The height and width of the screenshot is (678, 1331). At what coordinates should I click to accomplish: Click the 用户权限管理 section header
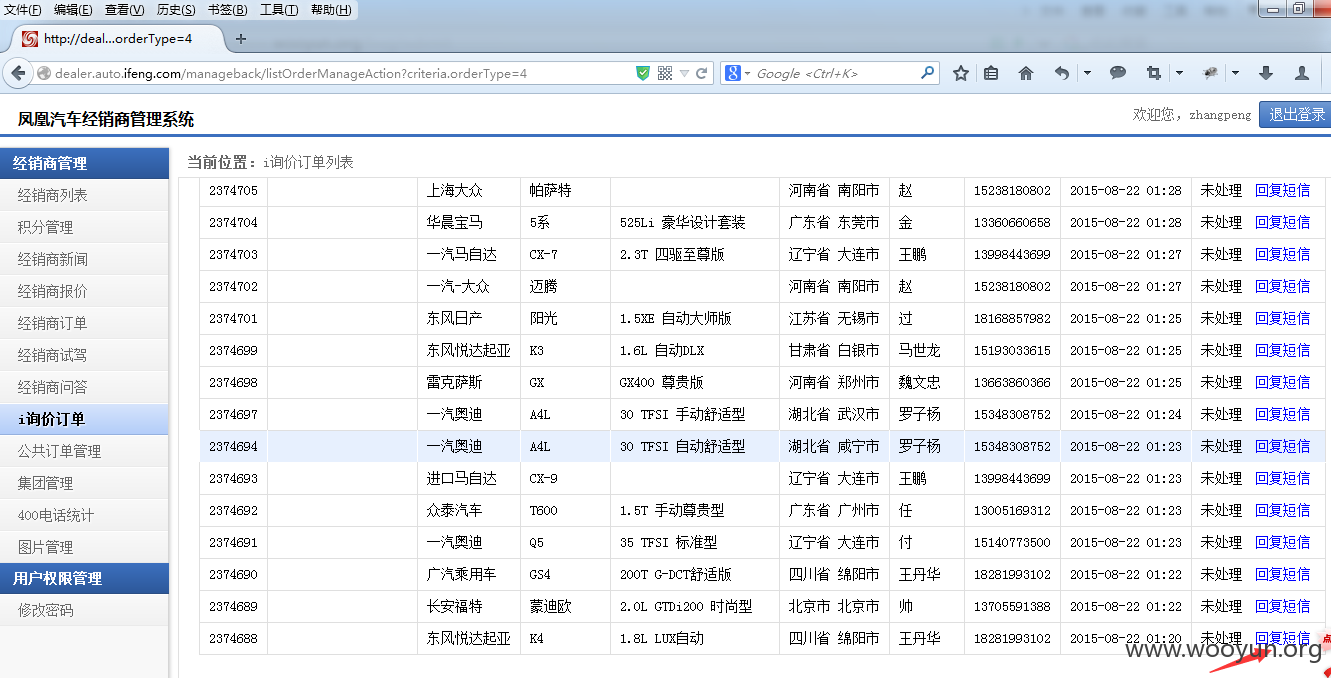click(84, 578)
